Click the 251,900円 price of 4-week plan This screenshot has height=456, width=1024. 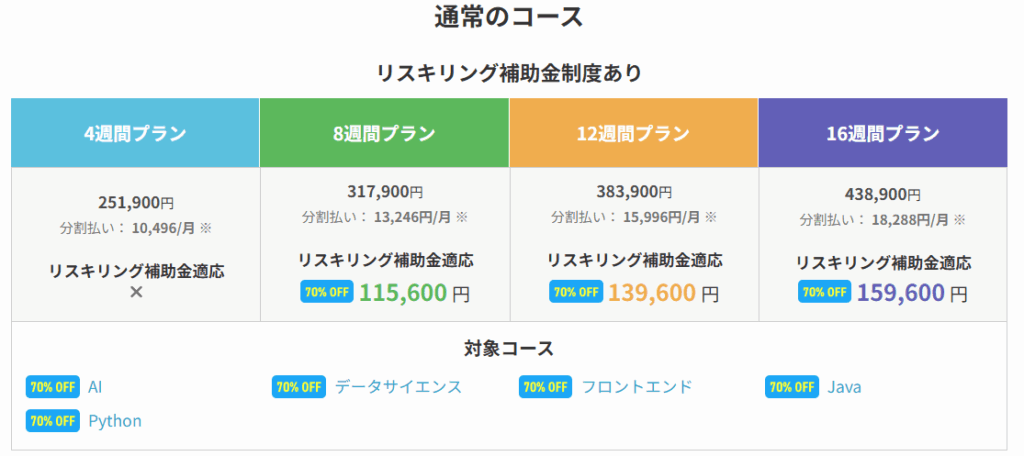coord(136,203)
